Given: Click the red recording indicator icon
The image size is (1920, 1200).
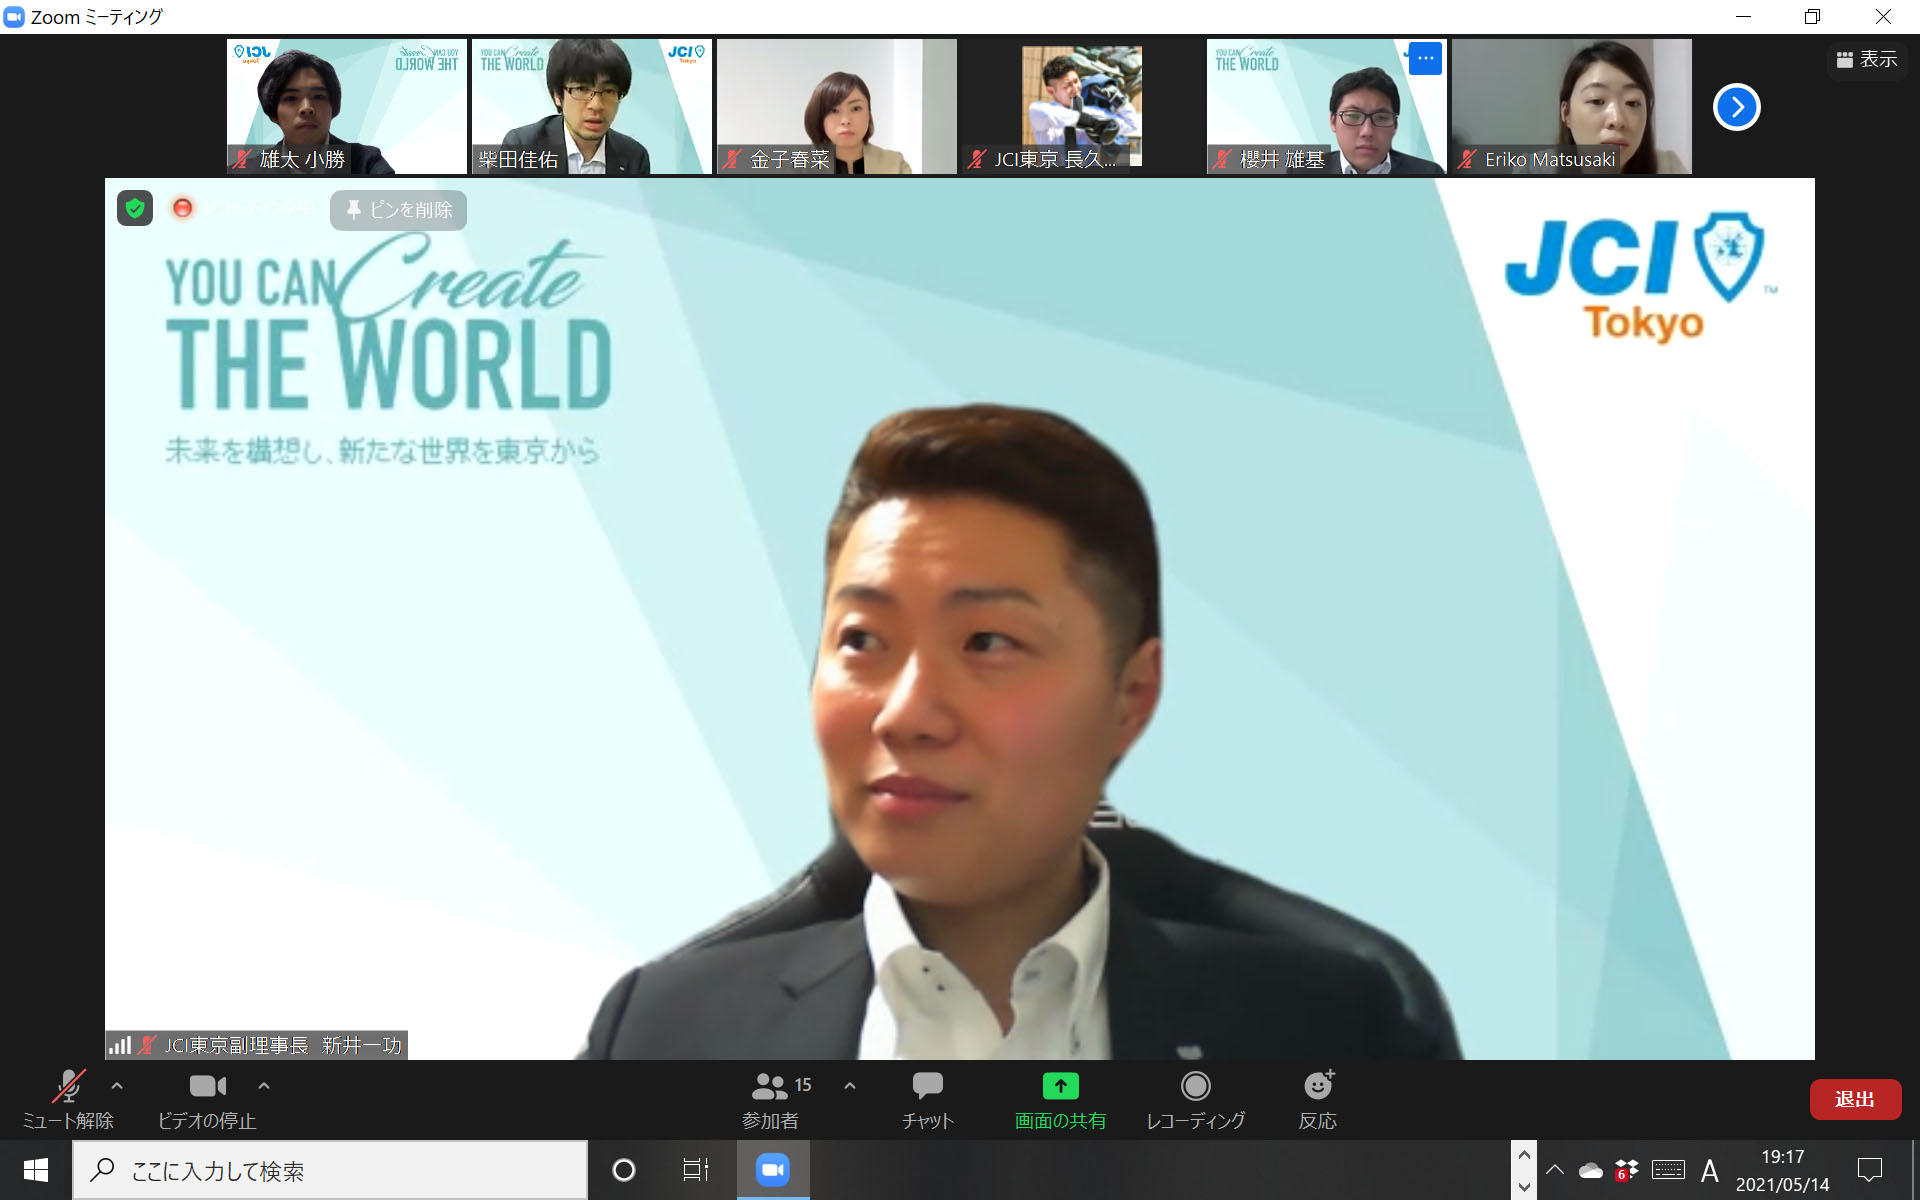Looking at the screenshot, I should 182,208.
